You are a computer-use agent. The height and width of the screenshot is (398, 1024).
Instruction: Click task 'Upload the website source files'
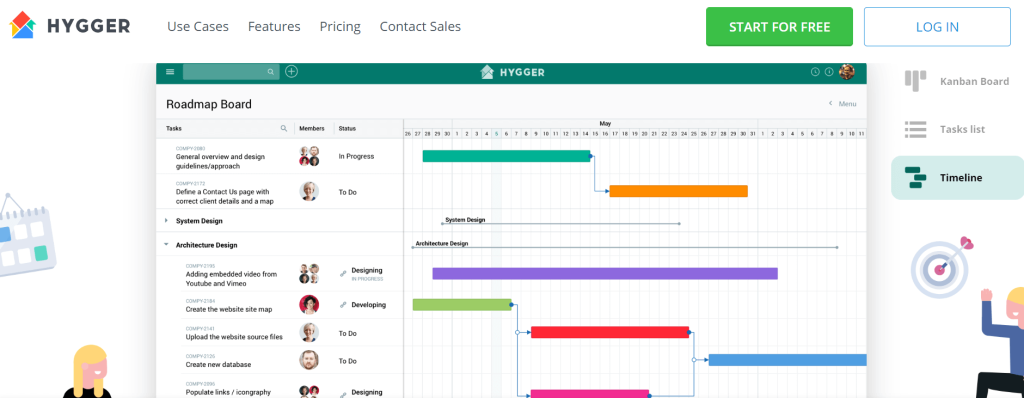tap(234, 337)
